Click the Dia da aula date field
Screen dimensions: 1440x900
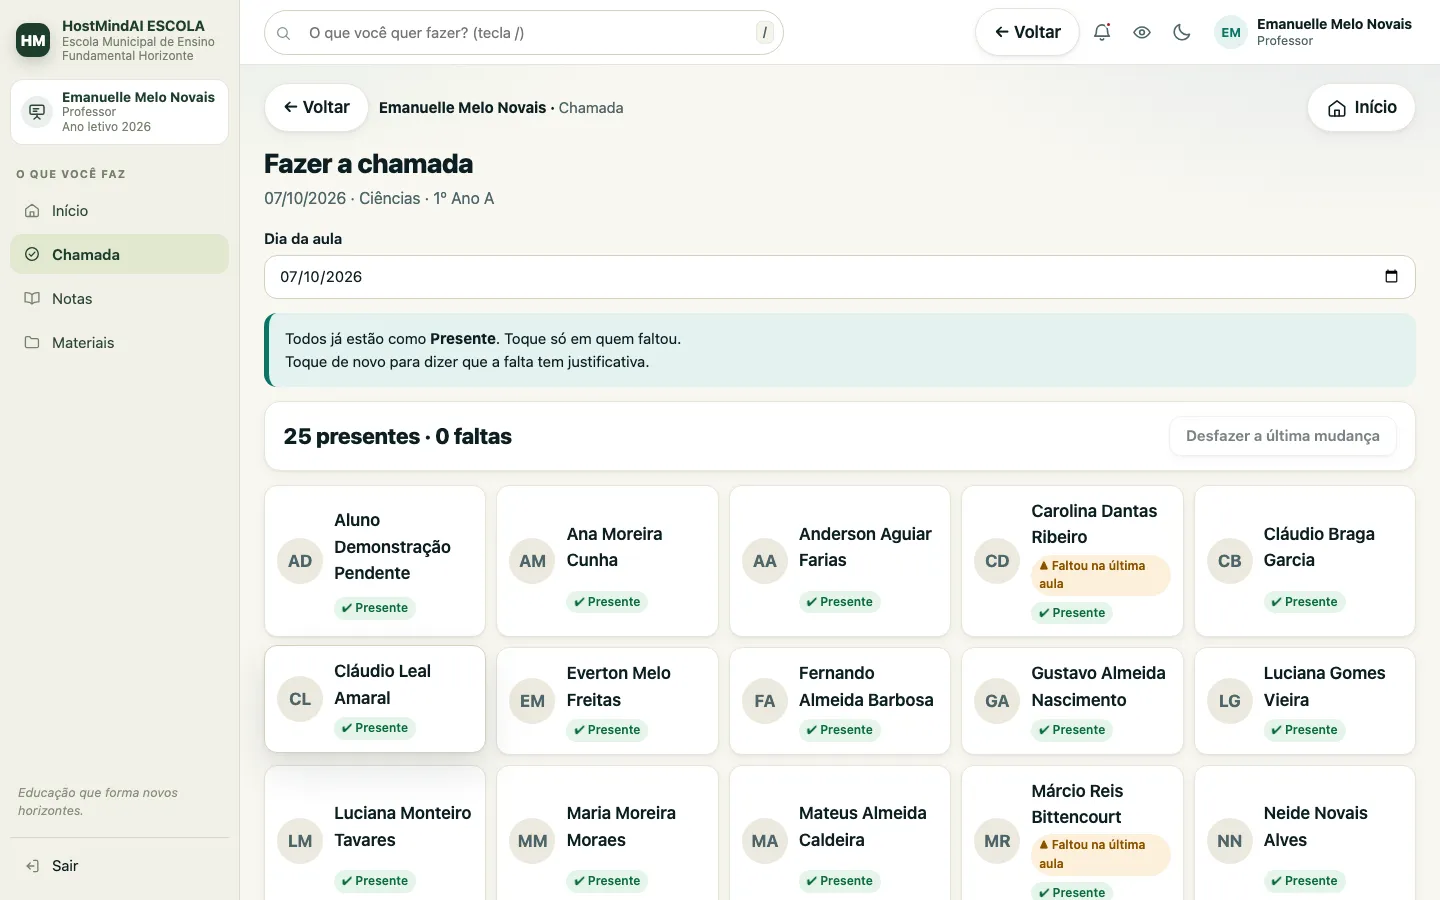pos(840,277)
